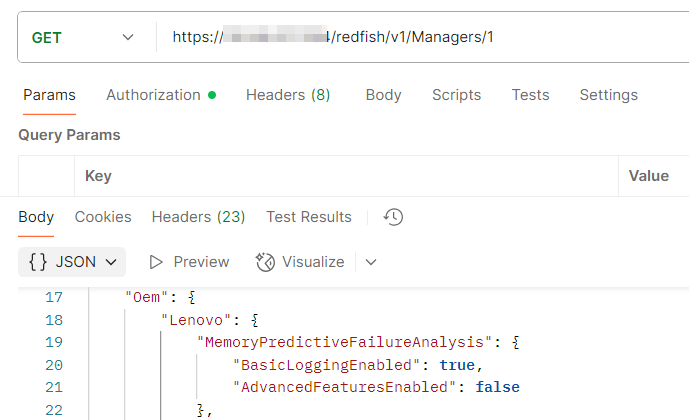Click the JSON braces format icon
689x420 pixels.
pos(38,262)
